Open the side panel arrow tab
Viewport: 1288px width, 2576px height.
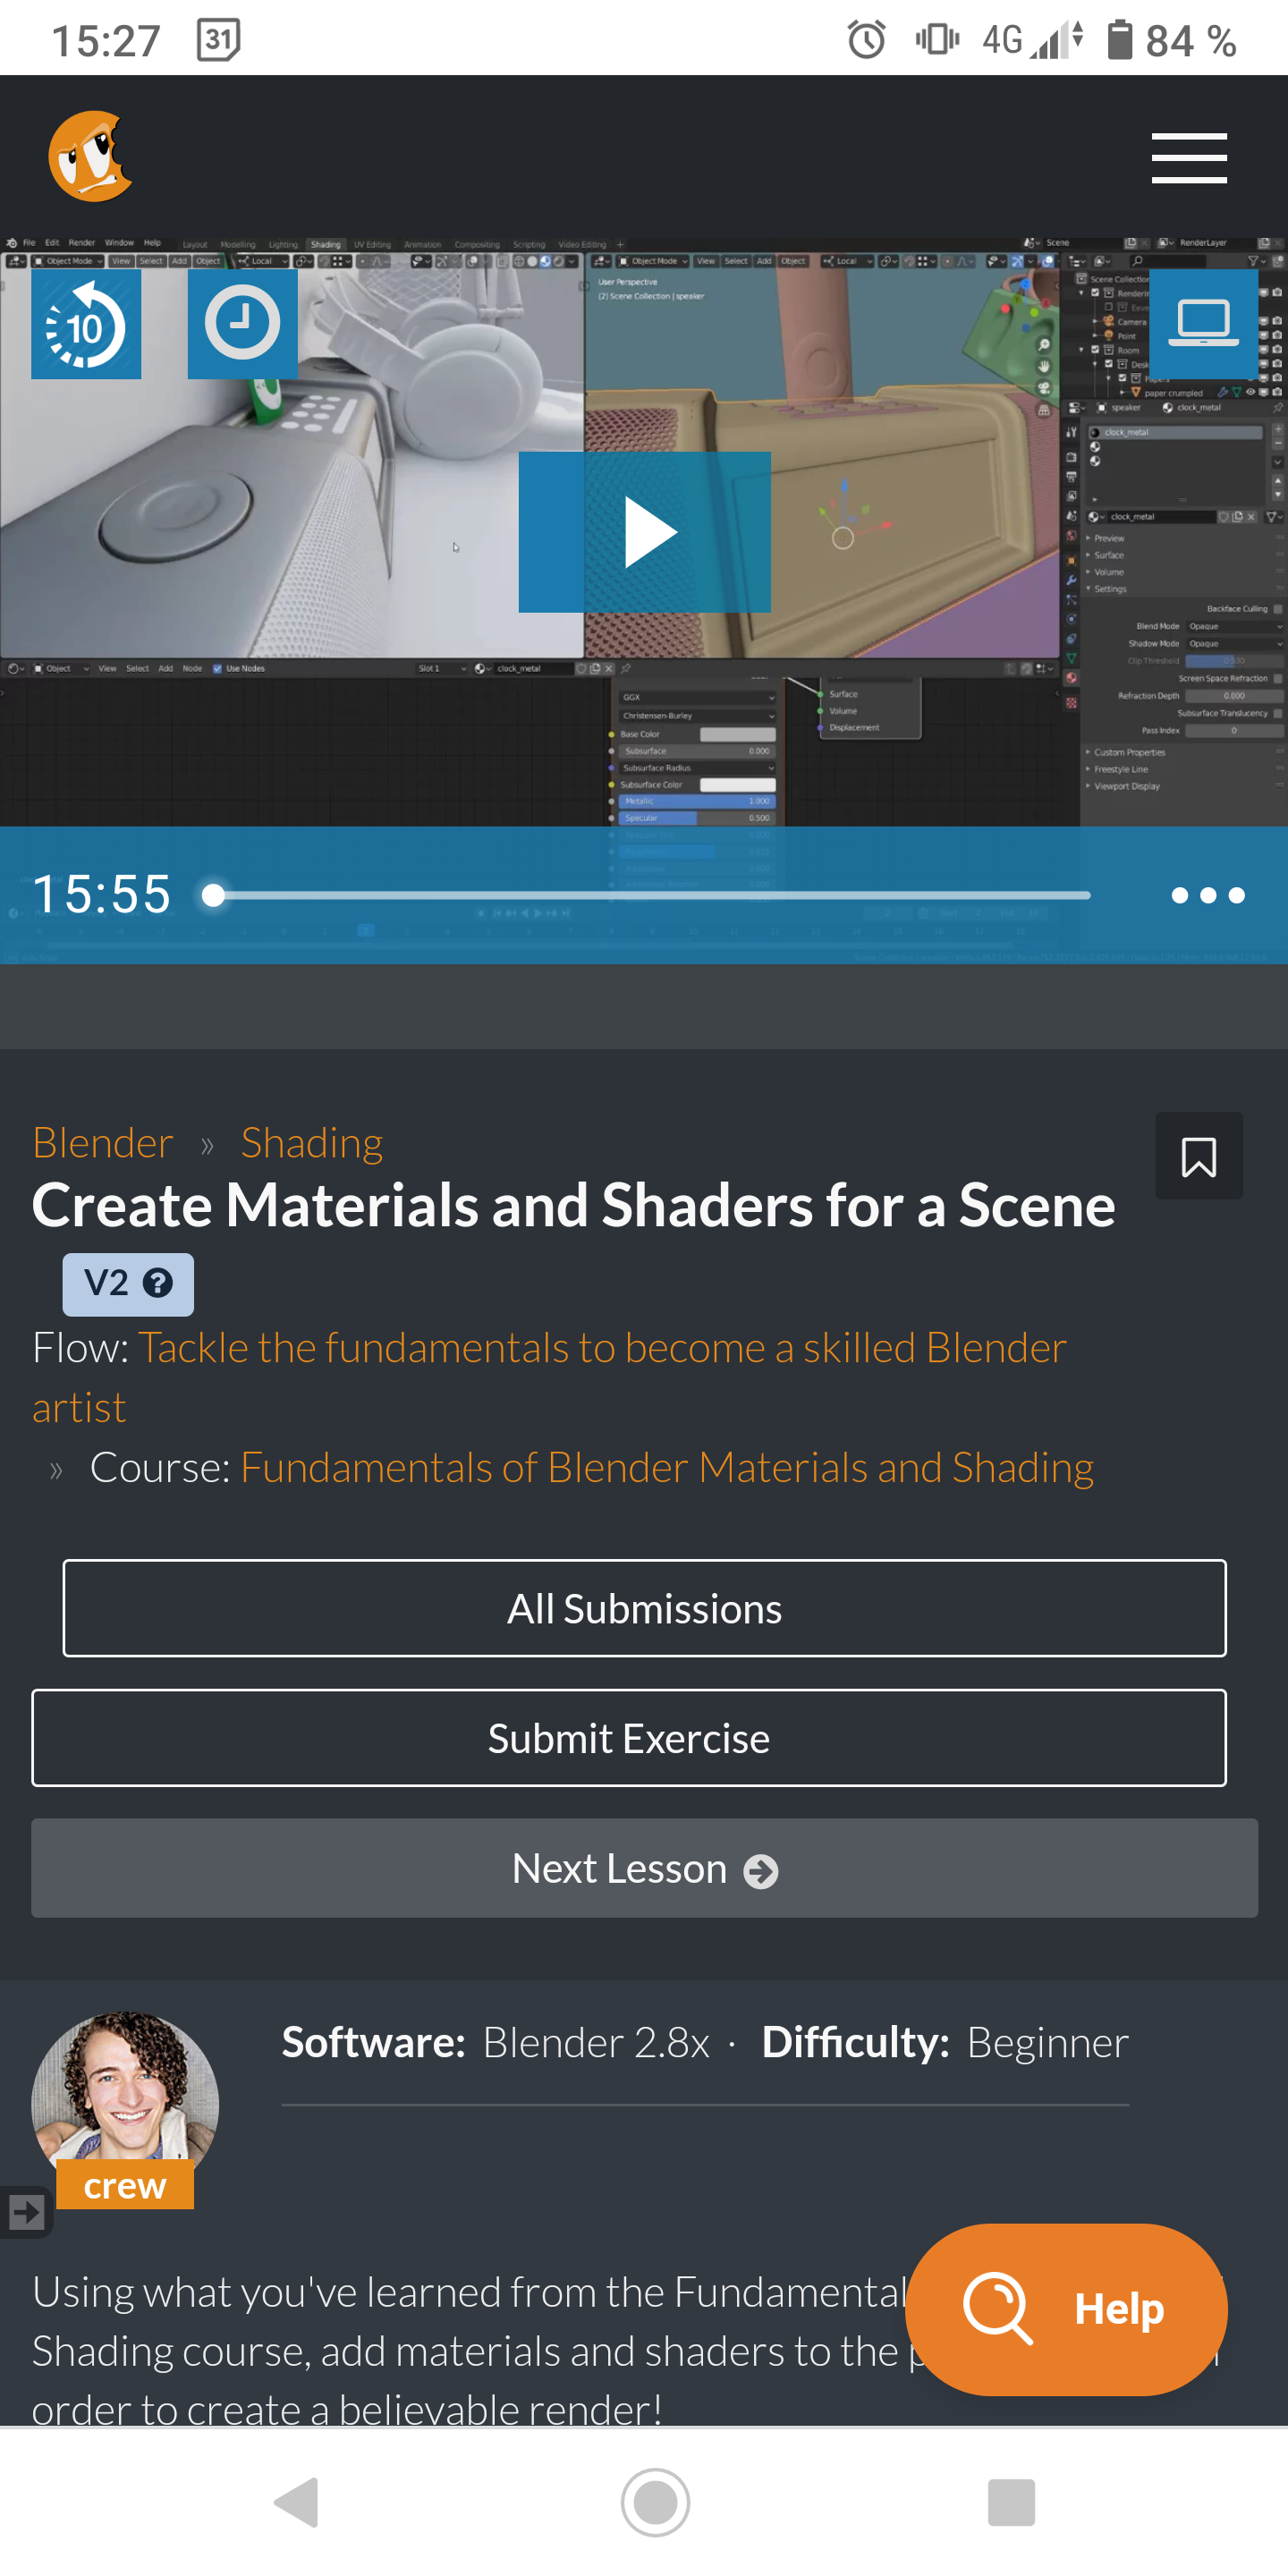25,2211
